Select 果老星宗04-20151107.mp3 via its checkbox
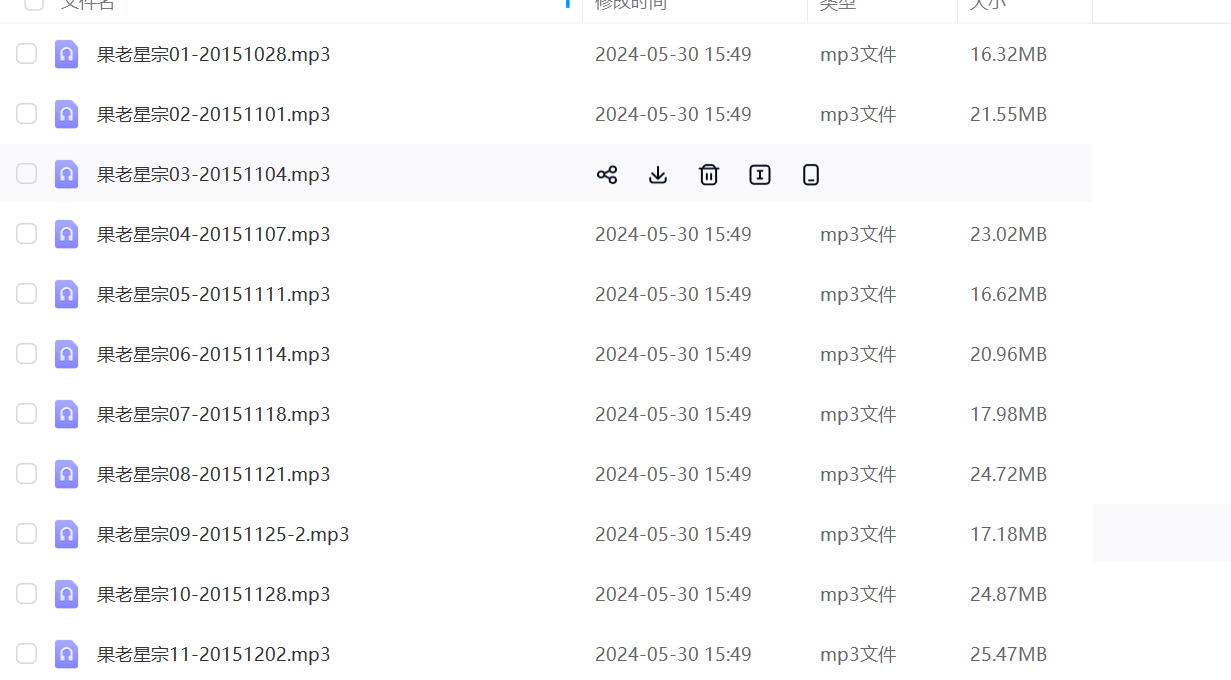This screenshot has height=680, width=1231. [27, 234]
